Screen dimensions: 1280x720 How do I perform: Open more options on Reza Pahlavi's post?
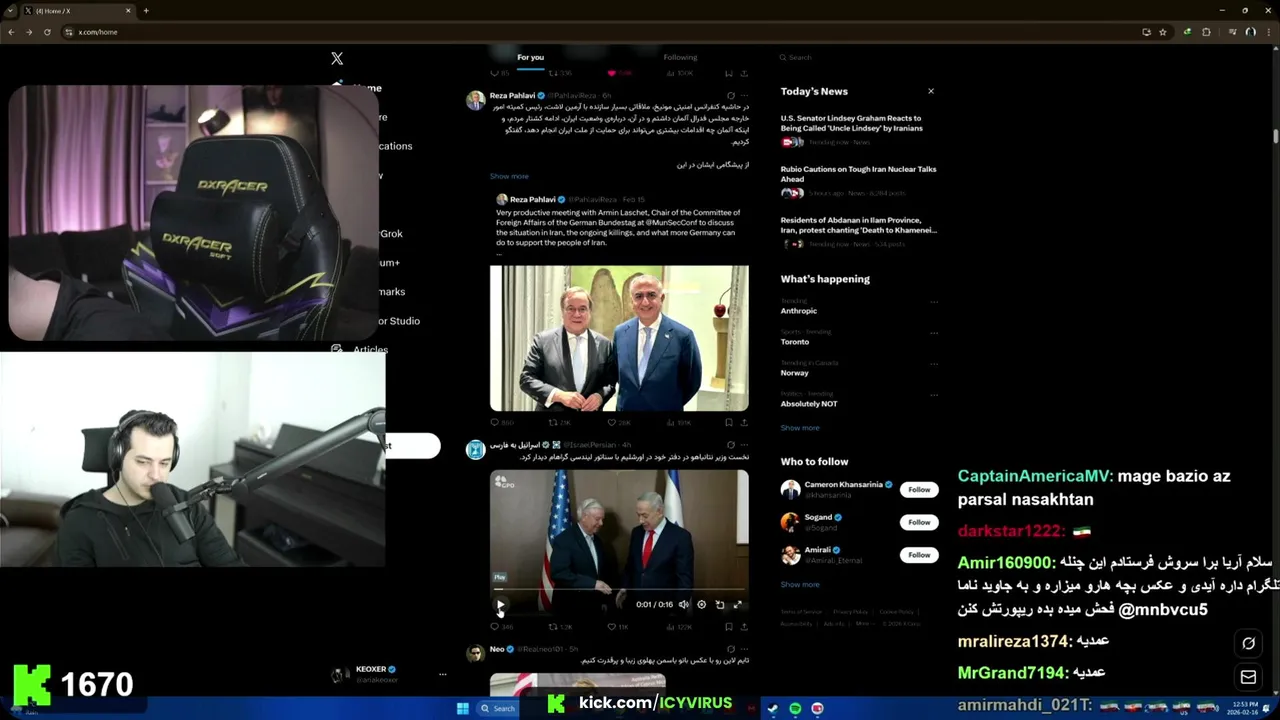point(744,96)
